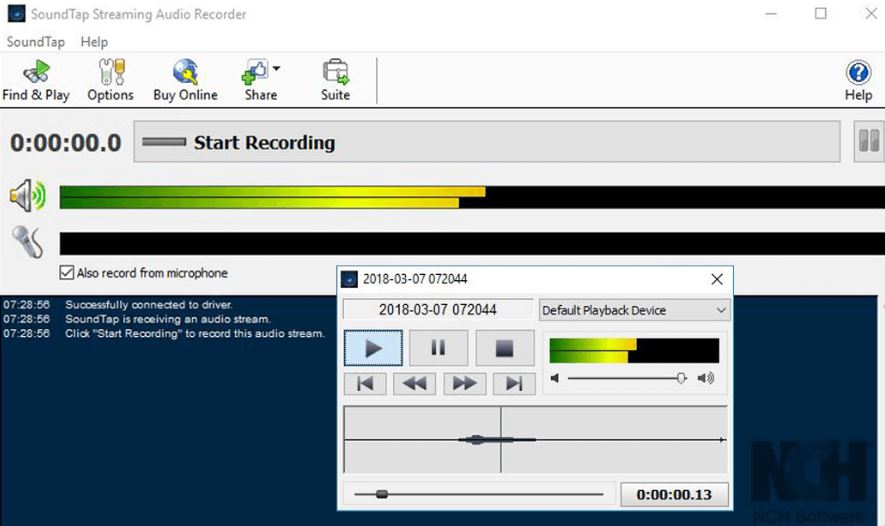Click the low volume speaker icon
This screenshot has height=526, width=885.
(x=555, y=378)
